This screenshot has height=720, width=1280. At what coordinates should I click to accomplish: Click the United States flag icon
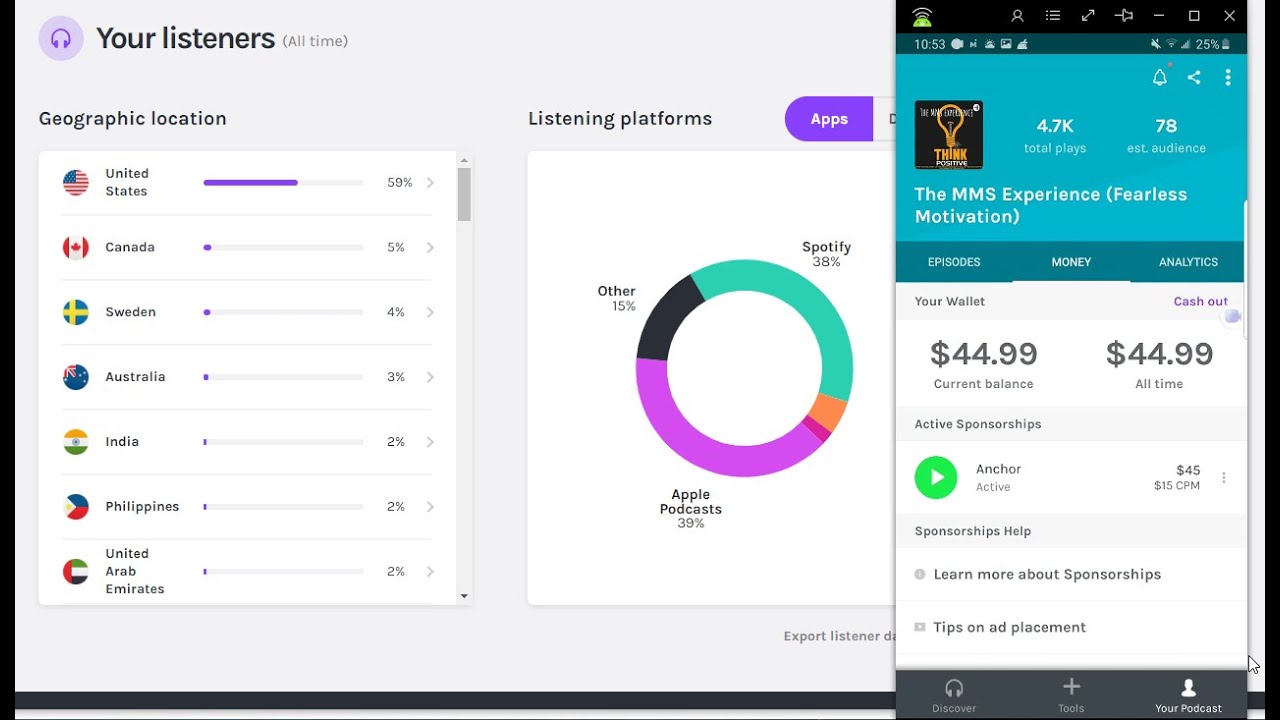pos(76,182)
